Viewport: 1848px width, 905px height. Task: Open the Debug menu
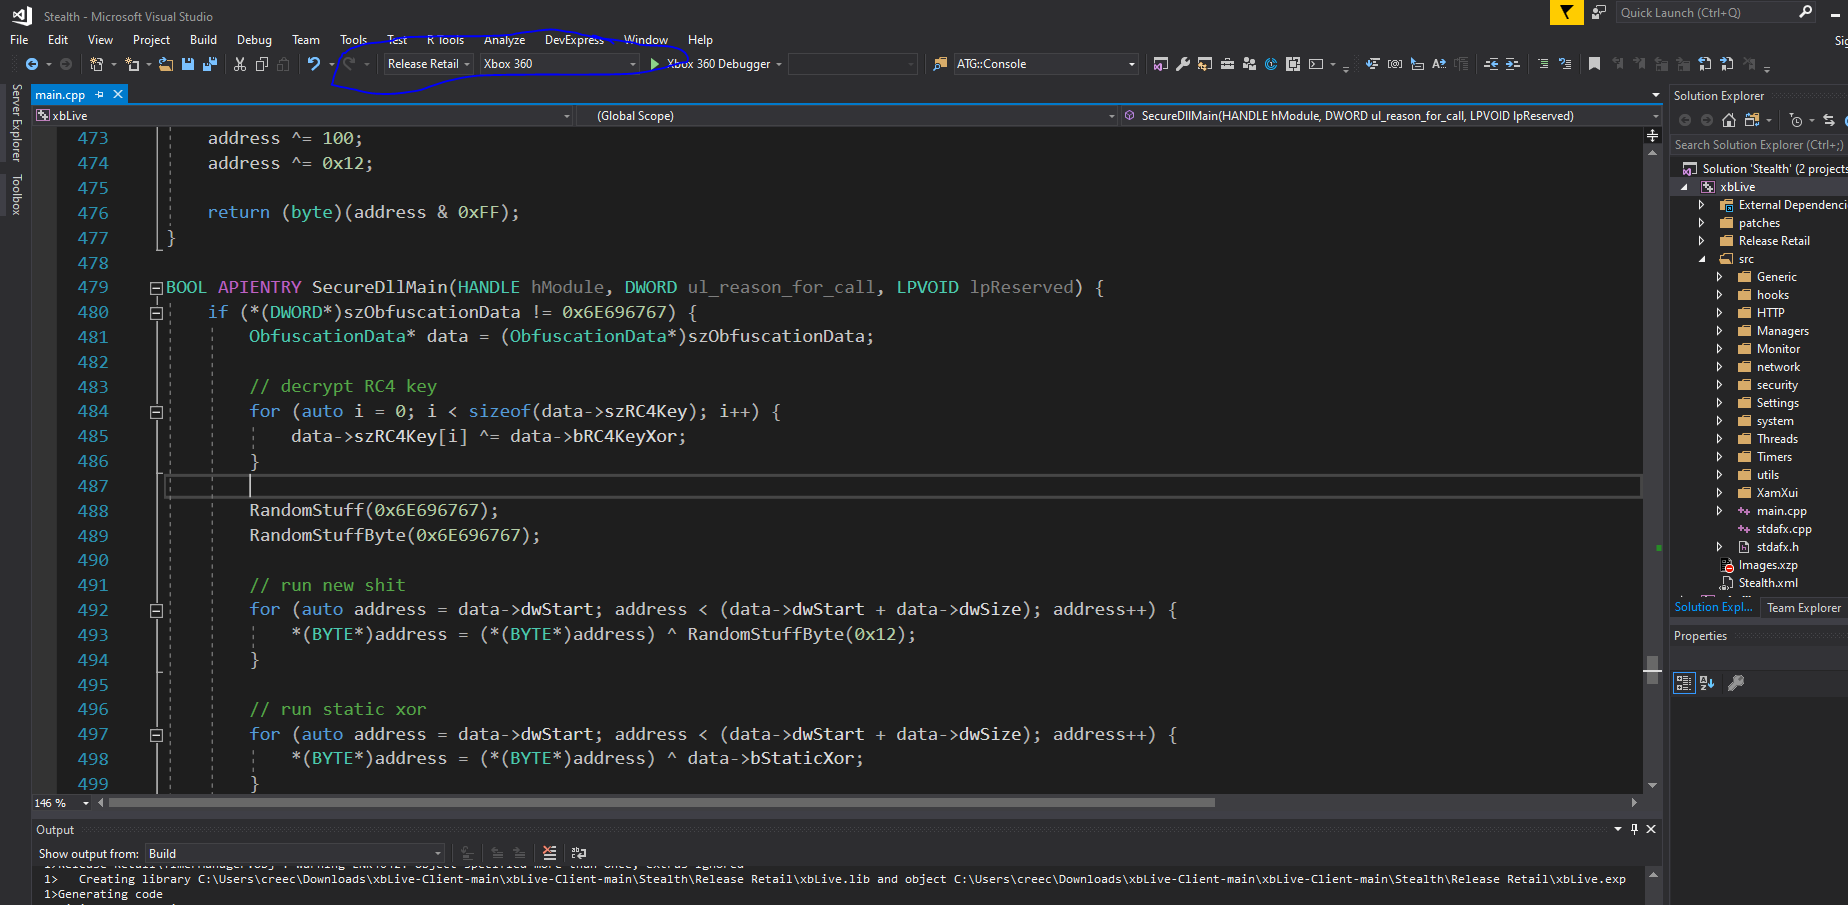(x=254, y=40)
